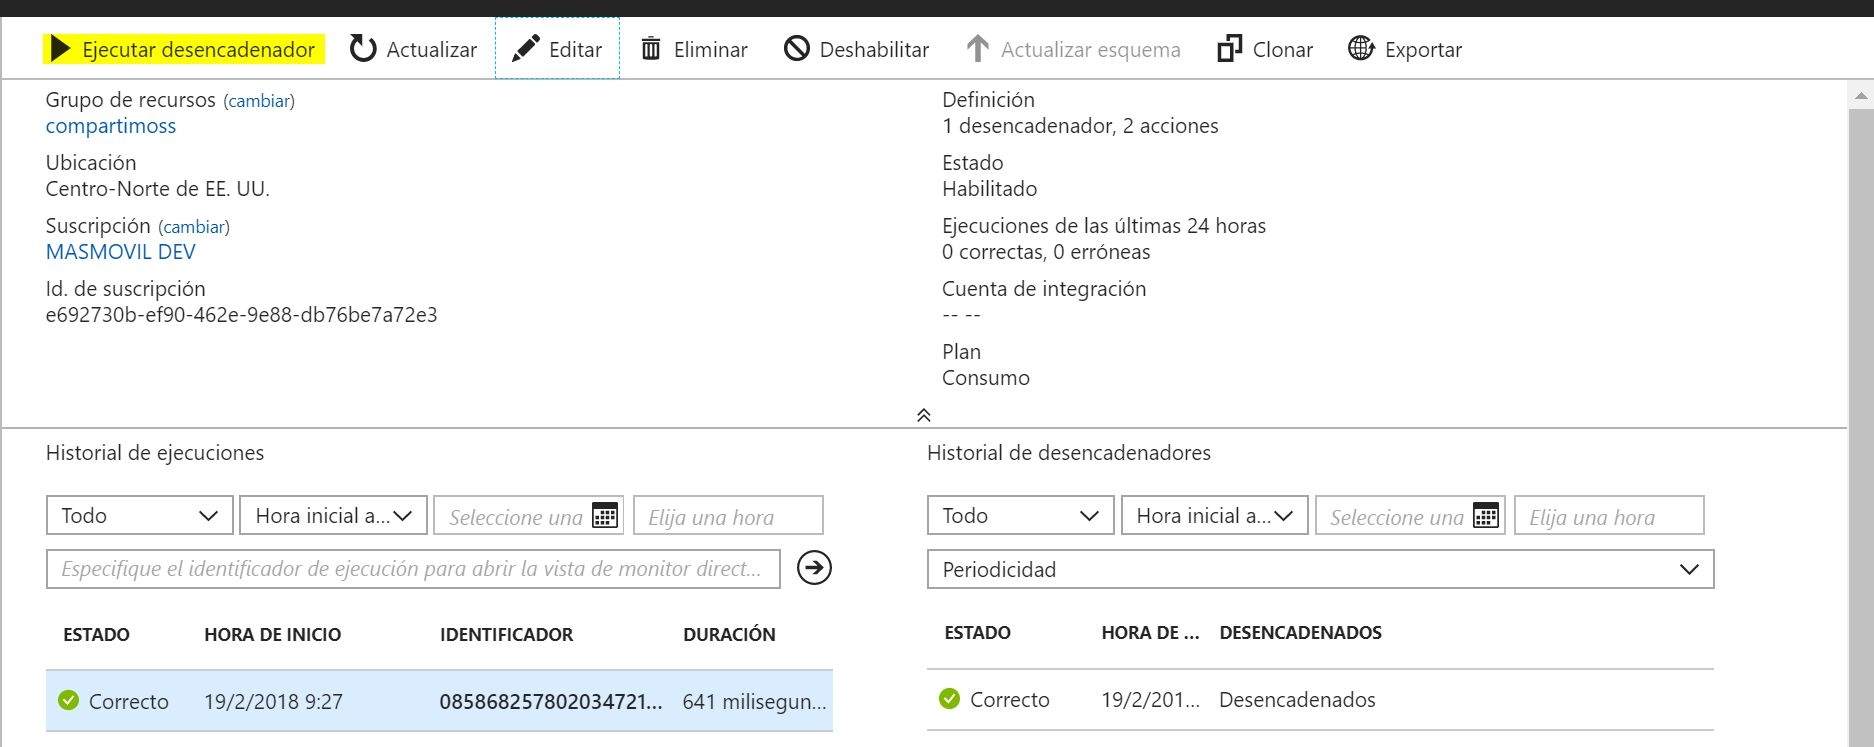This screenshot has height=747, width=1874.
Task: Open the Periodicidad trigger dropdown
Action: (x=1320, y=569)
